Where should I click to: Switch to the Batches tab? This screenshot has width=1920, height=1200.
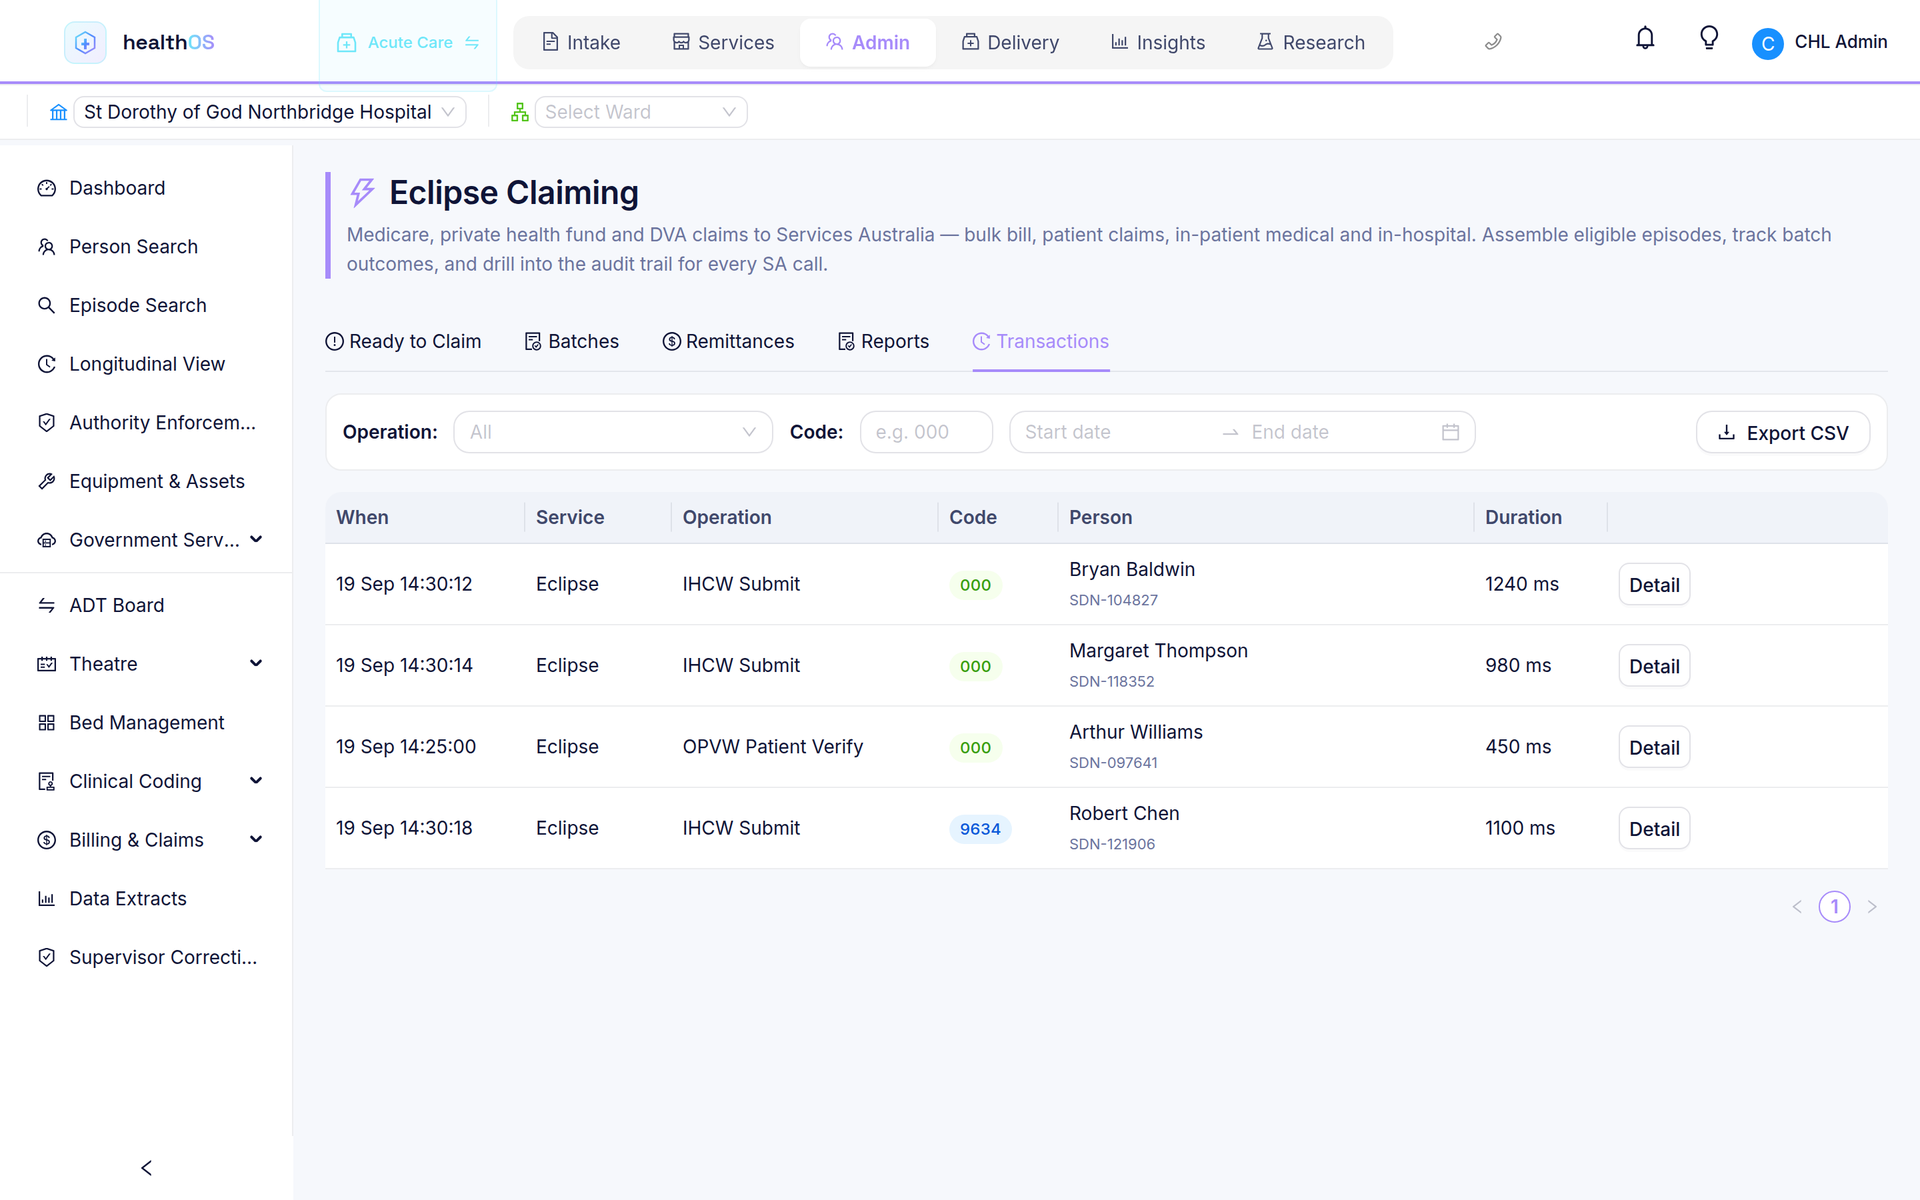572,341
